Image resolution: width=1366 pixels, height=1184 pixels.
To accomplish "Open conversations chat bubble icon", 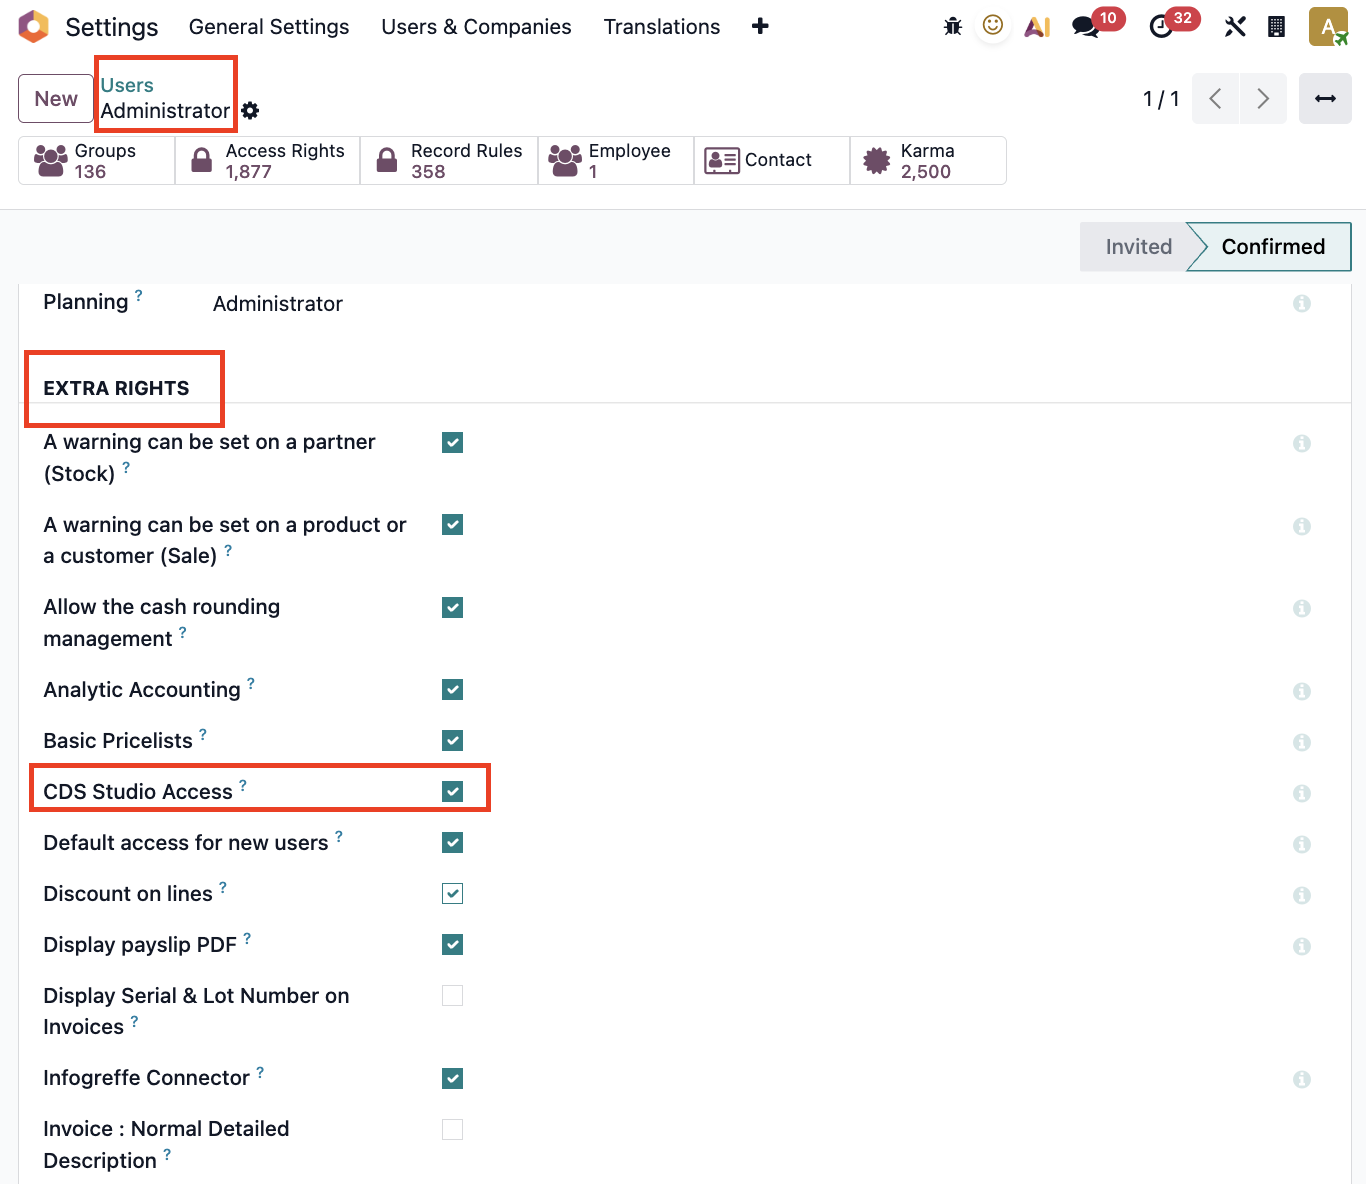I will (x=1085, y=27).
